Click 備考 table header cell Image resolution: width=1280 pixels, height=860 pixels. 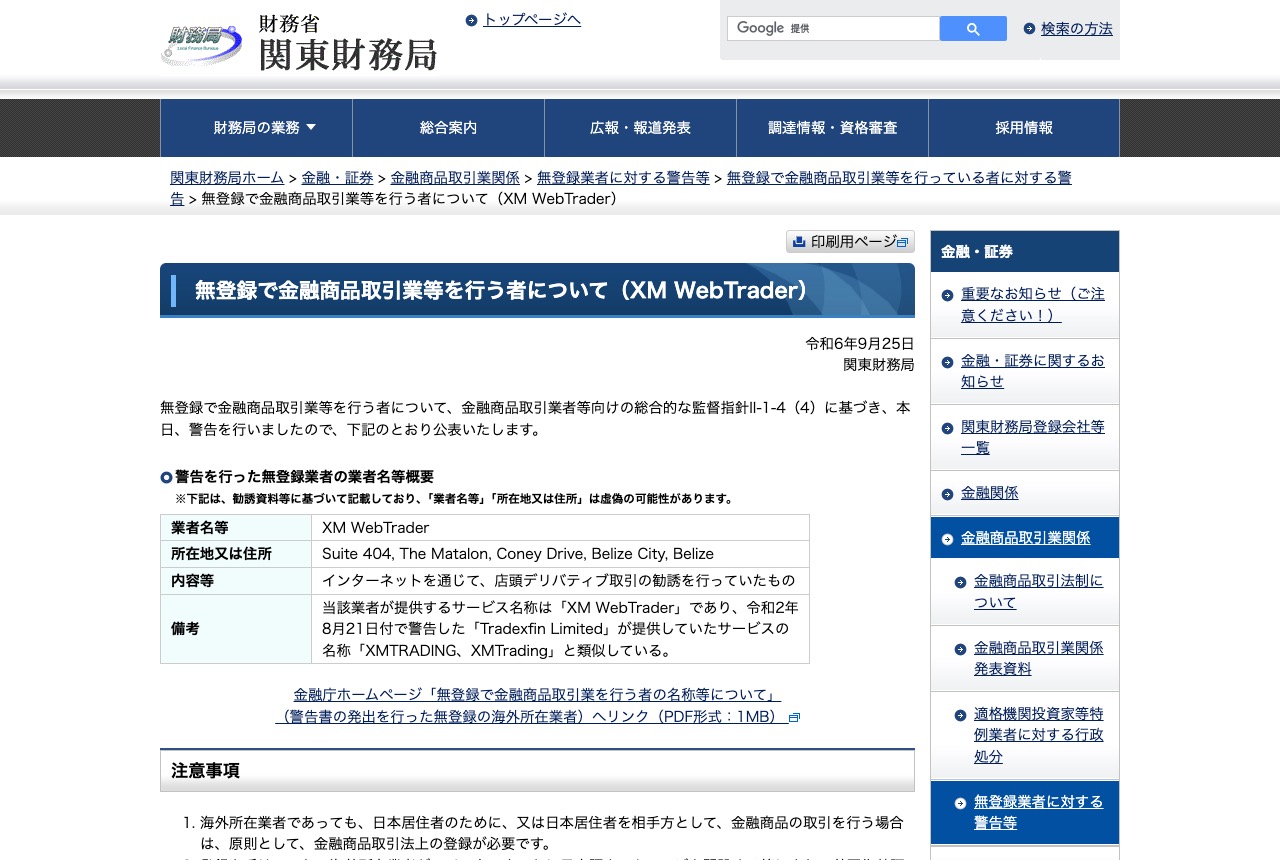click(x=236, y=629)
